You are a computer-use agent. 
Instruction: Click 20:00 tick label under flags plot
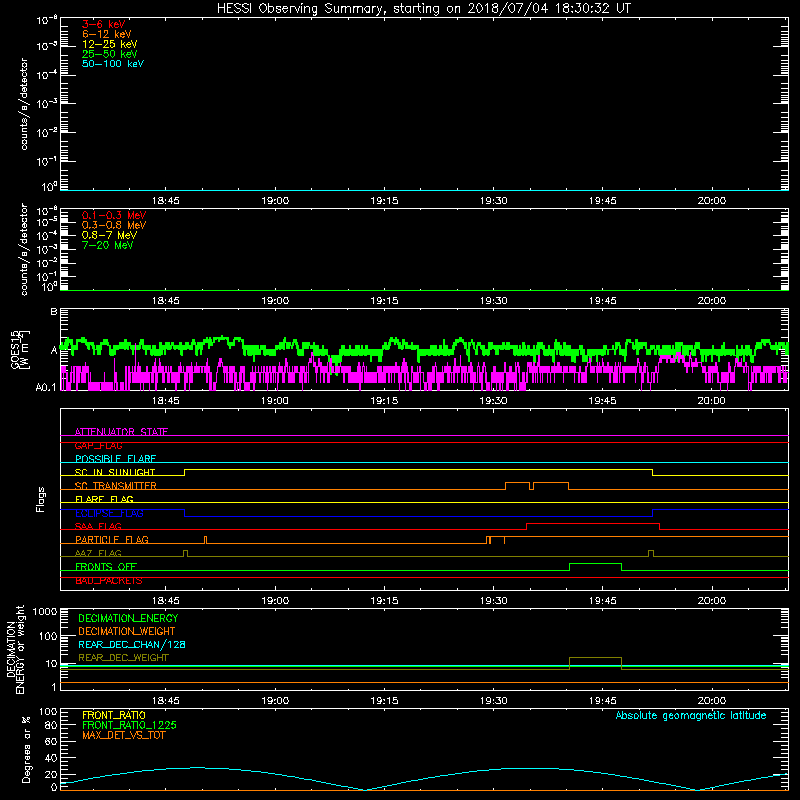coord(711,601)
